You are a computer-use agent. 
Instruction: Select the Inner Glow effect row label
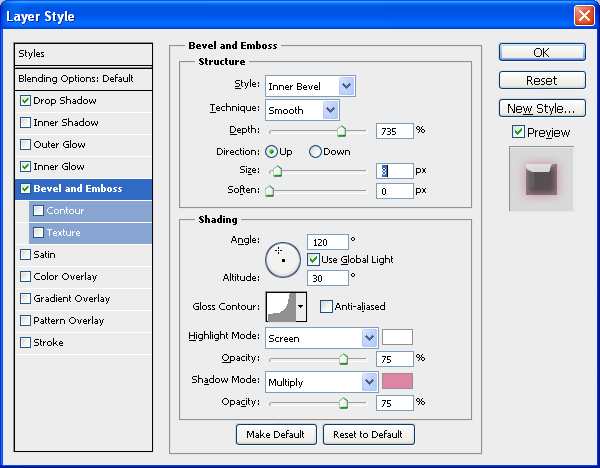(59, 166)
